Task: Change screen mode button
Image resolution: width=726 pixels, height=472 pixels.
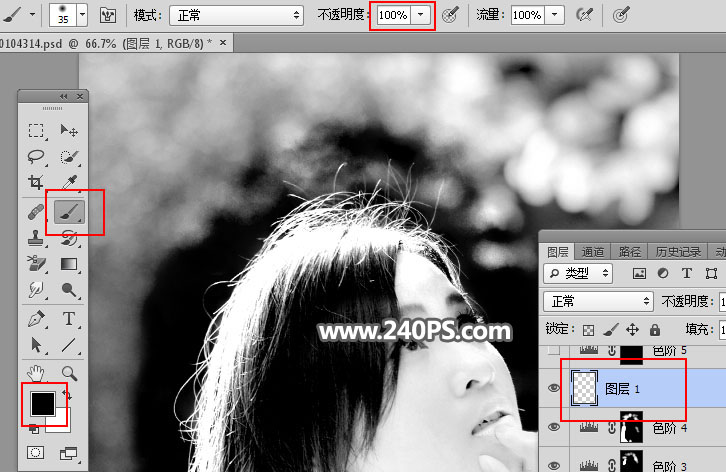Action: pyautogui.click(x=69, y=453)
